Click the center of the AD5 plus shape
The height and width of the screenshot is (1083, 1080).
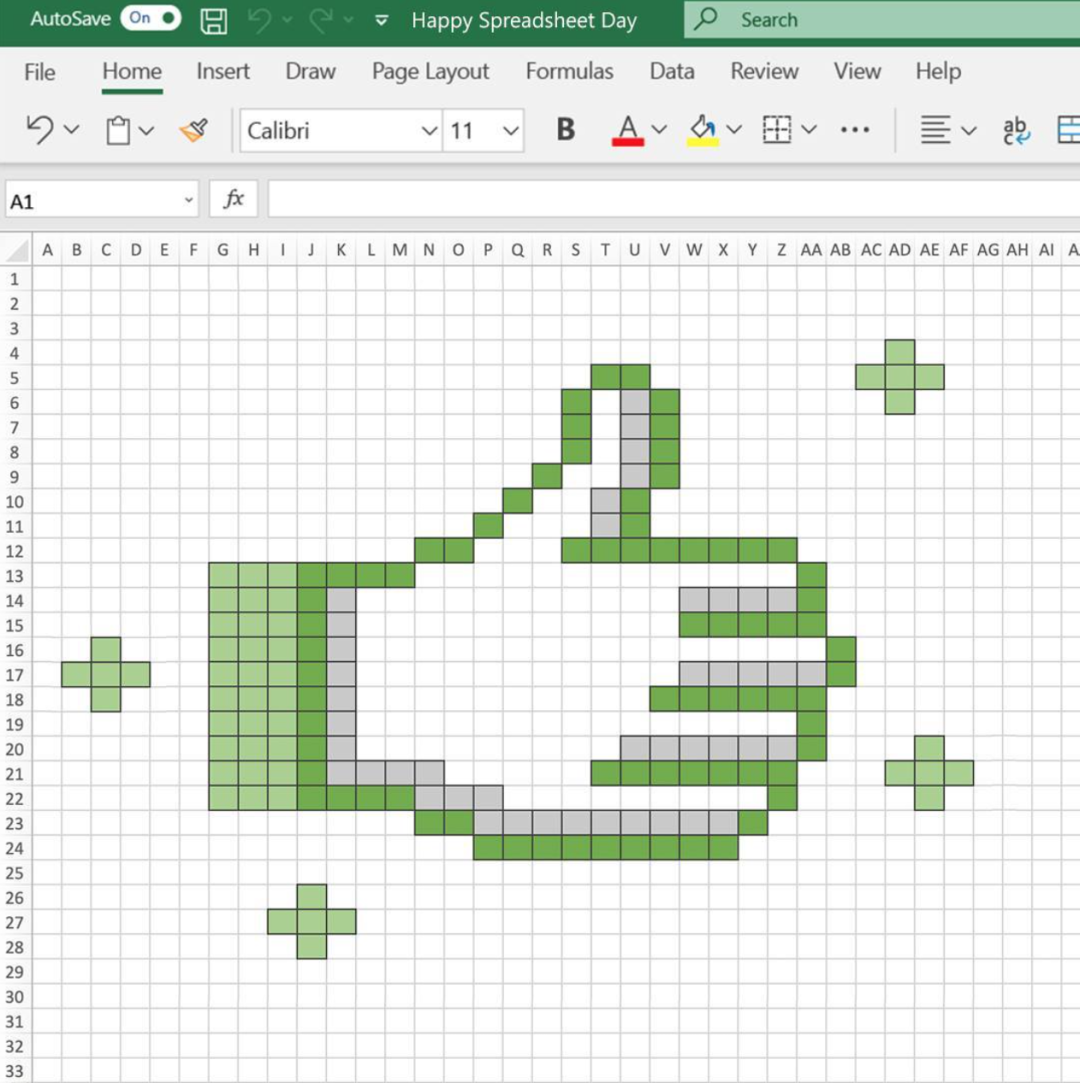[x=900, y=377]
